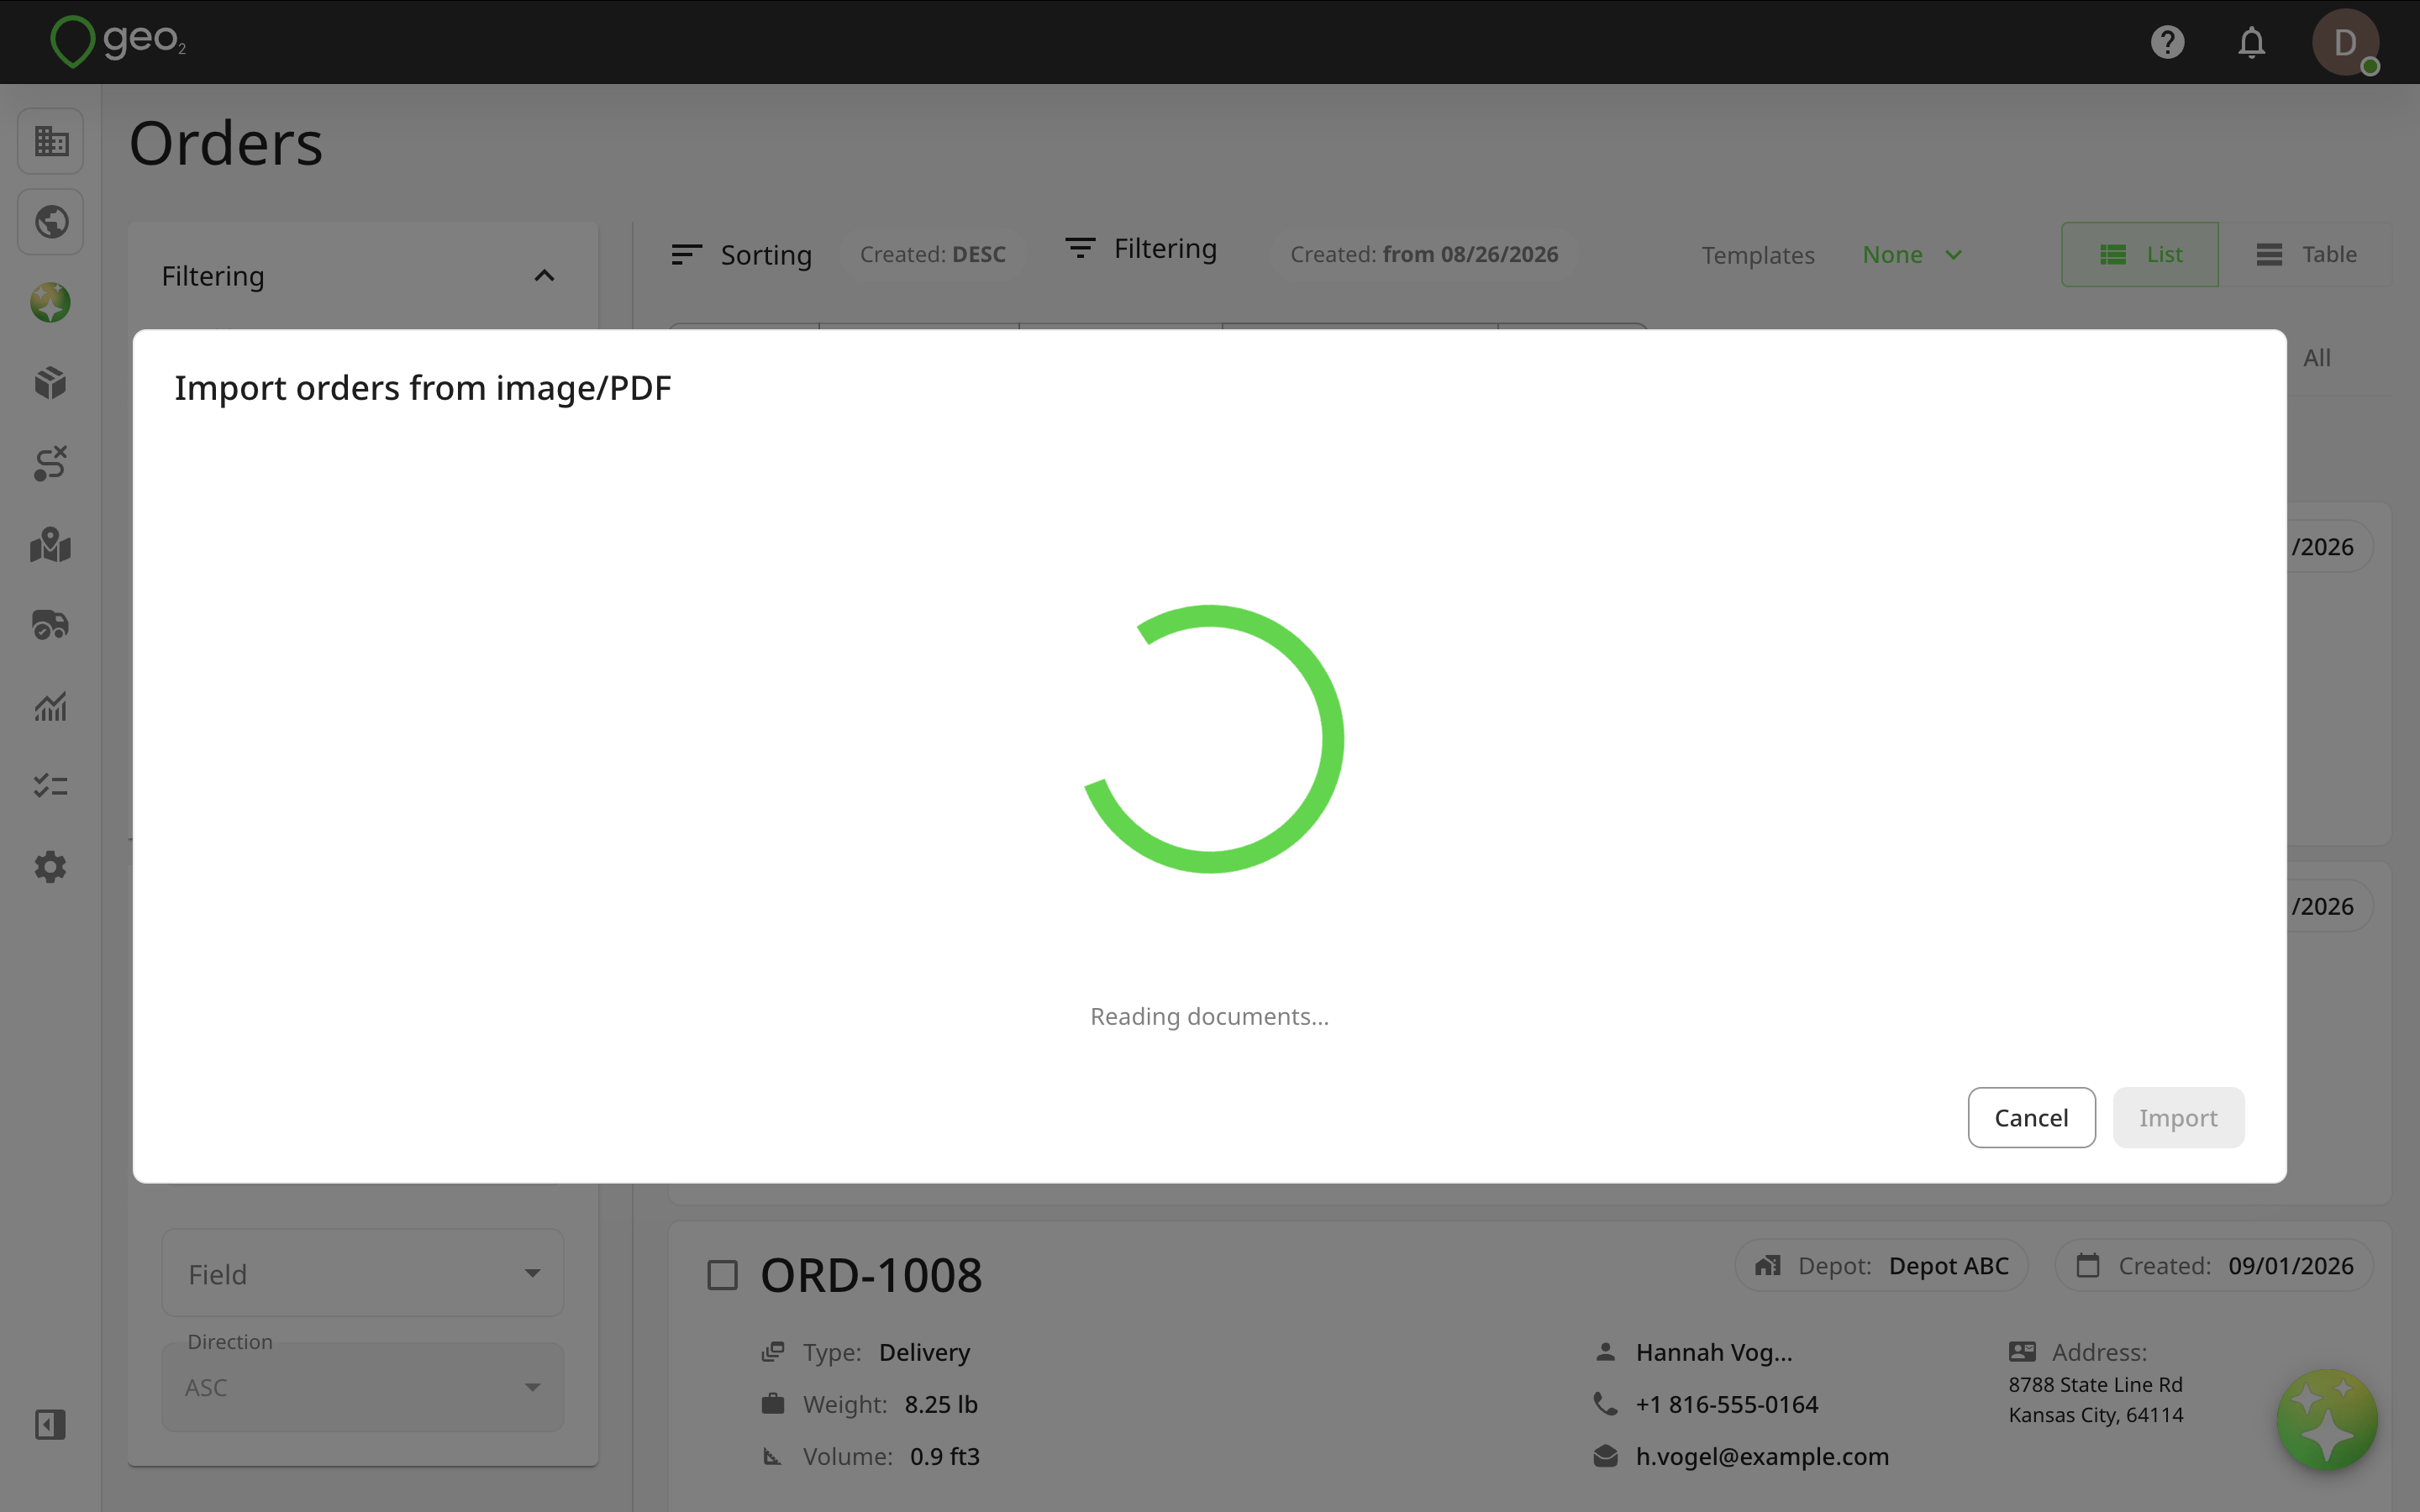Click the Import orders from image/PDF title
The width and height of the screenshot is (2420, 1512).
coord(422,387)
